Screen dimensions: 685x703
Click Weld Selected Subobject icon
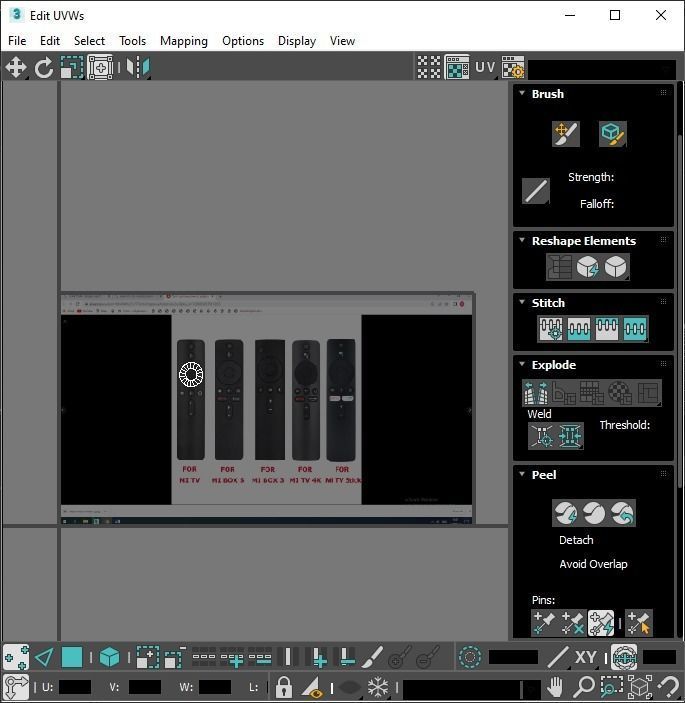tap(570, 435)
